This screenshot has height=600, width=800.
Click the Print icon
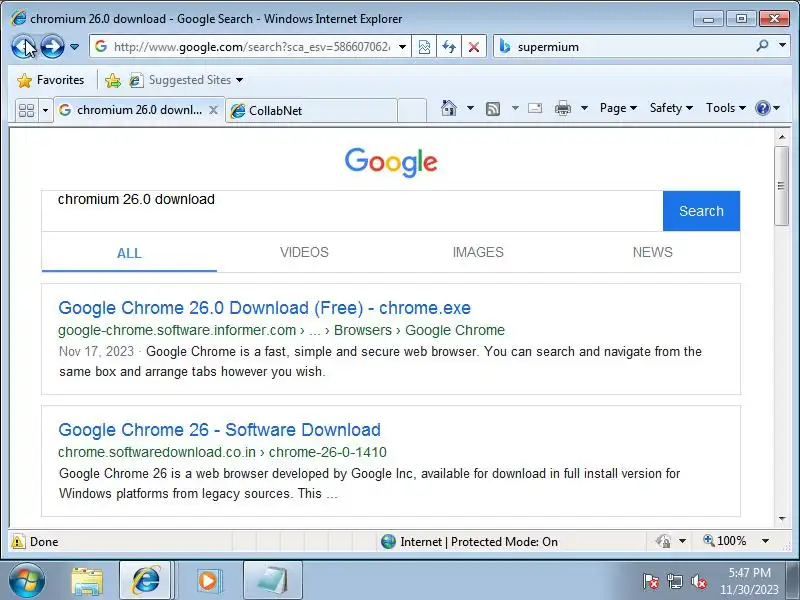coord(563,108)
